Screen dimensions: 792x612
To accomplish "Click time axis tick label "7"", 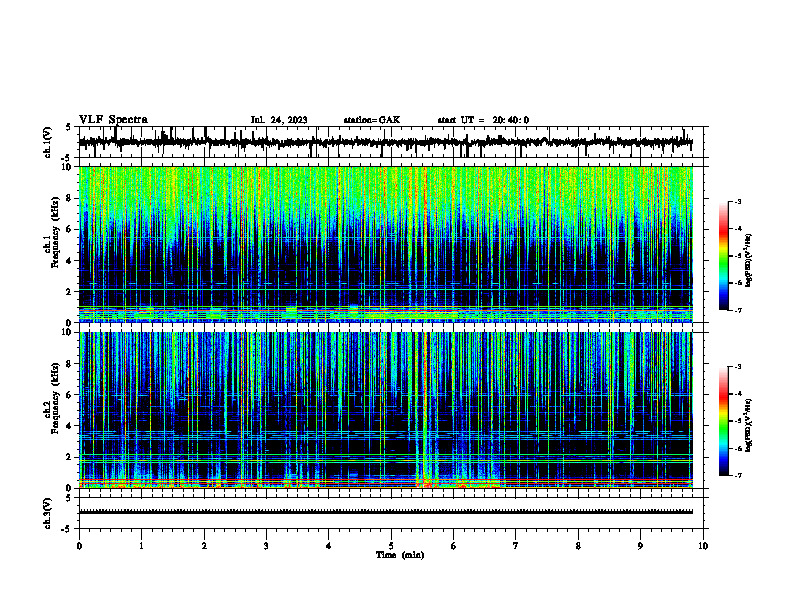I will (x=516, y=546).
